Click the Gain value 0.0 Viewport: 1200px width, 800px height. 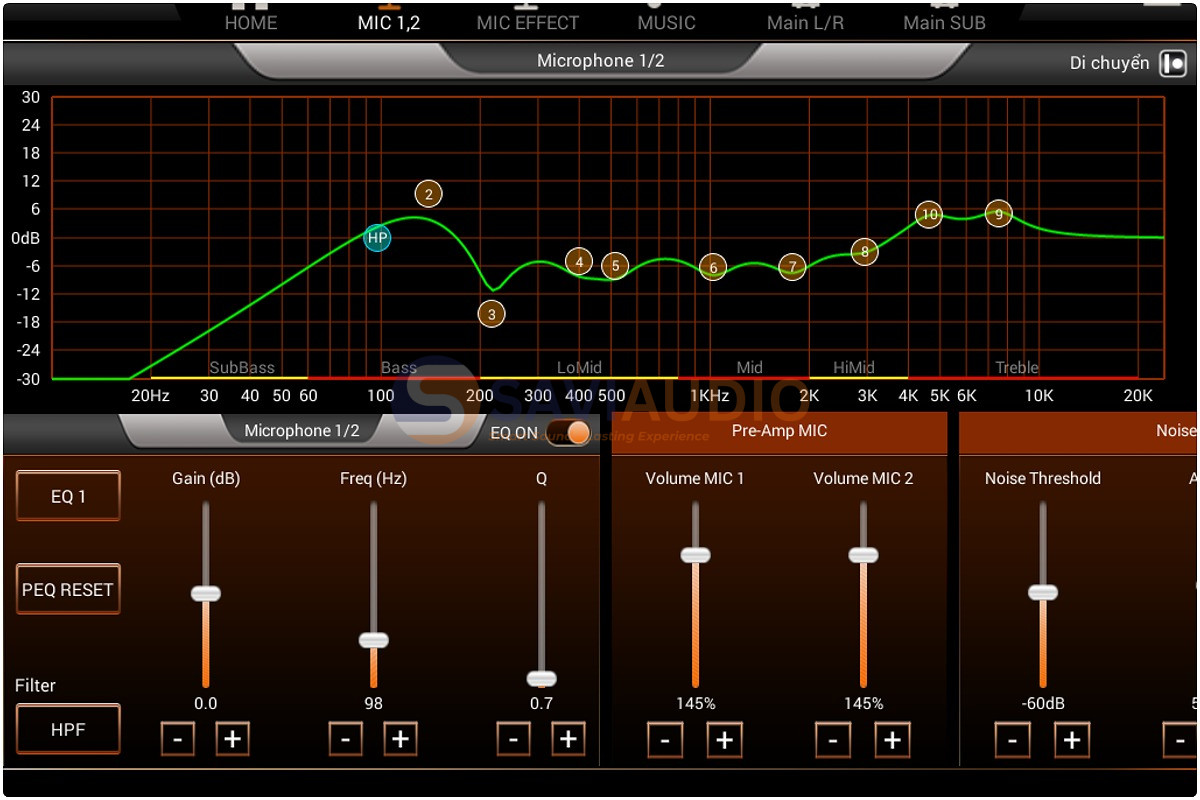pyautogui.click(x=206, y=703)
